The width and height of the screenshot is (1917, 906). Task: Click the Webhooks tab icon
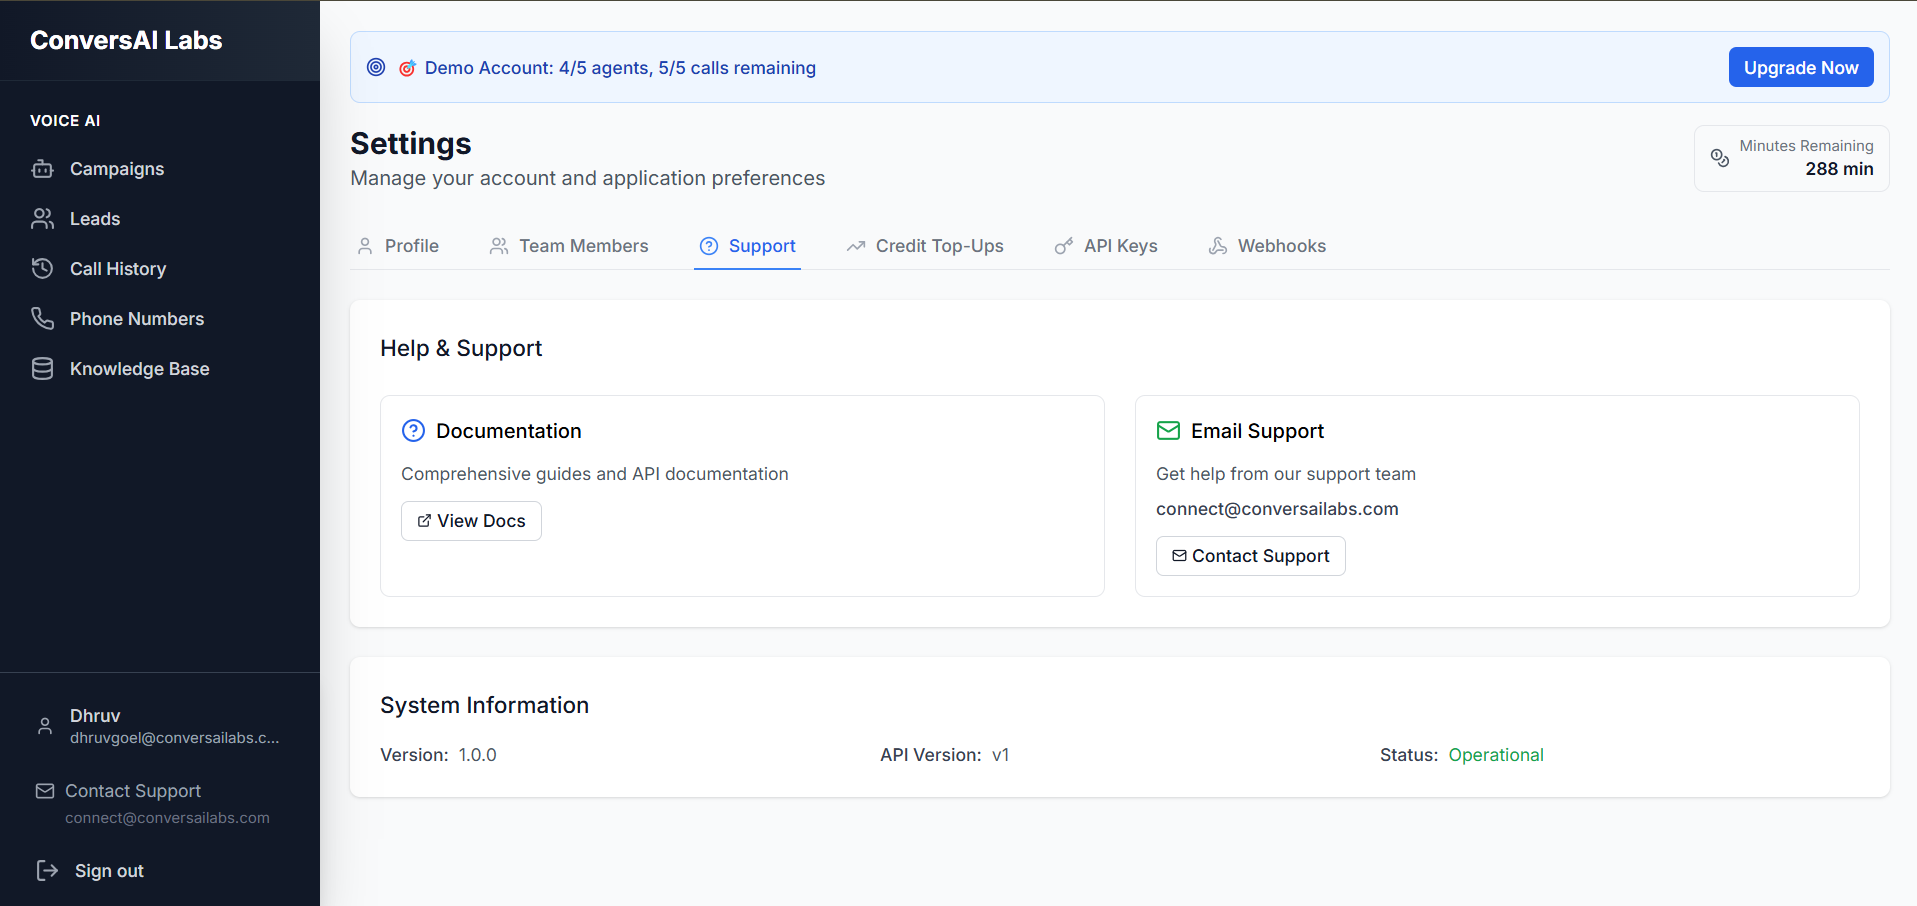point(1218,246)
